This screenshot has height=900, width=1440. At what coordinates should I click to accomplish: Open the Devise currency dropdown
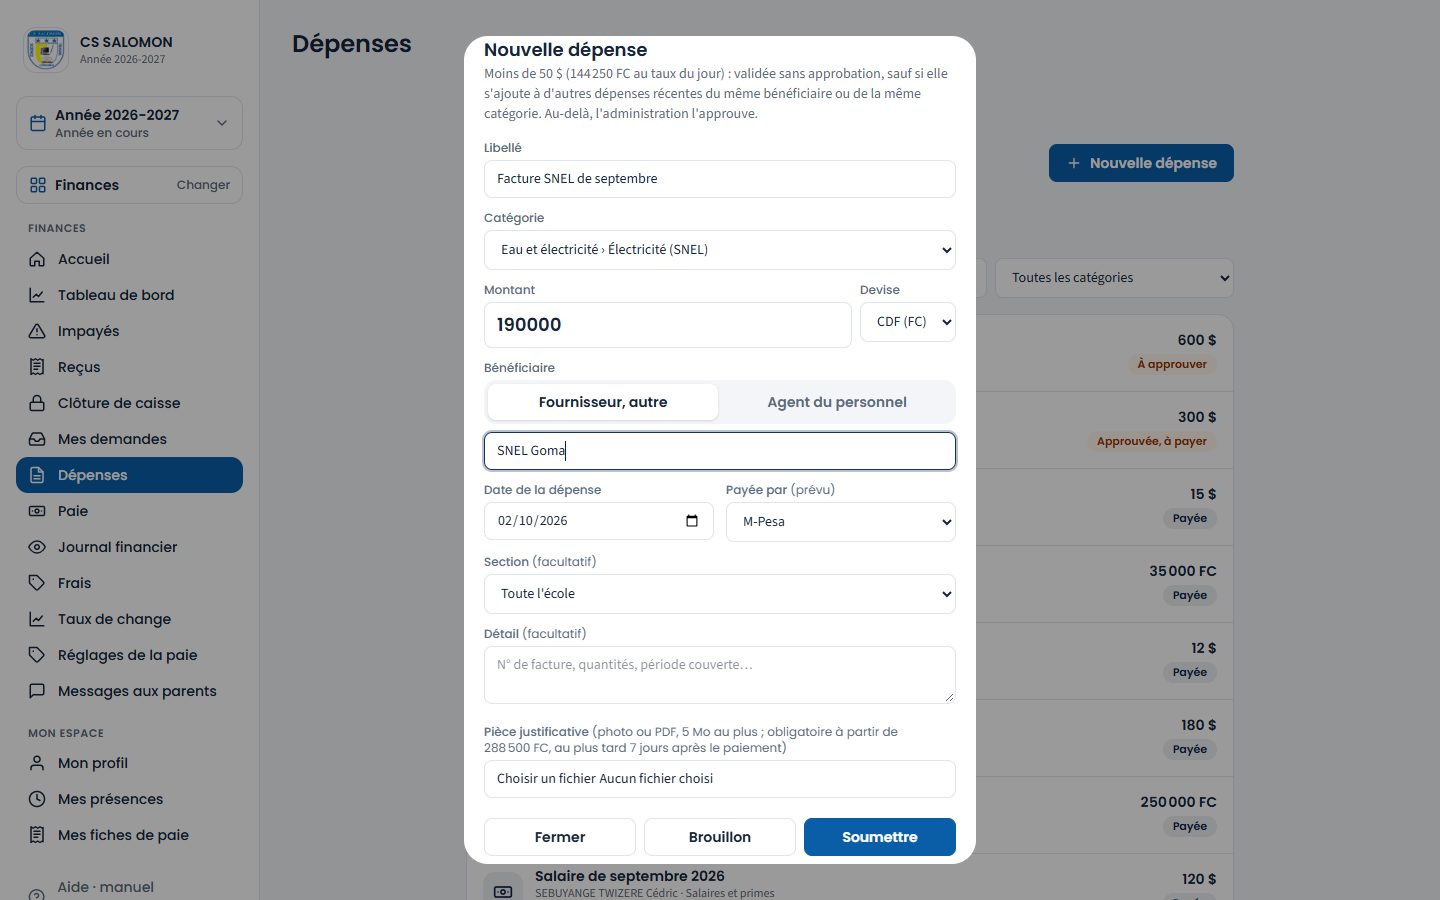coord(908,322)
